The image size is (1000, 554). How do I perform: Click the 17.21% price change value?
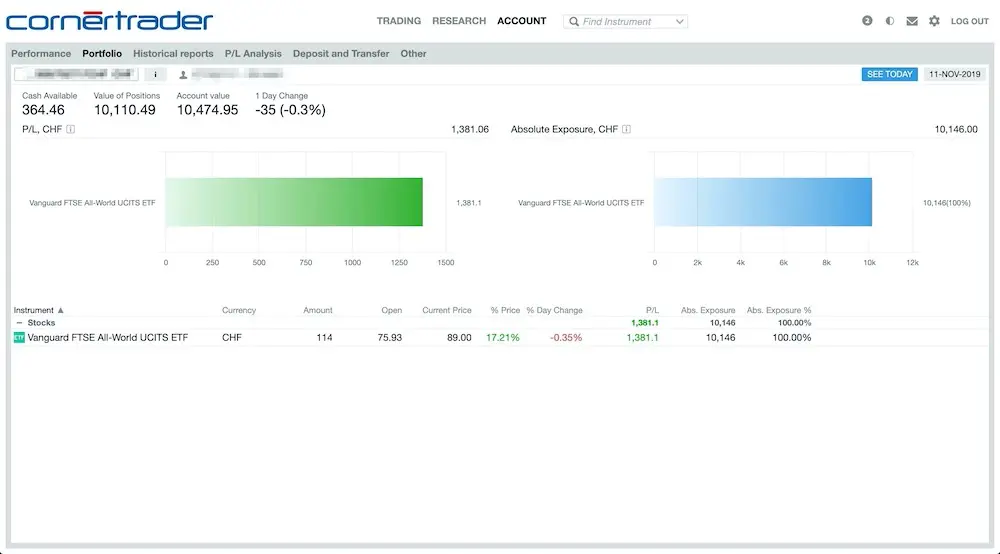[503, 337]
